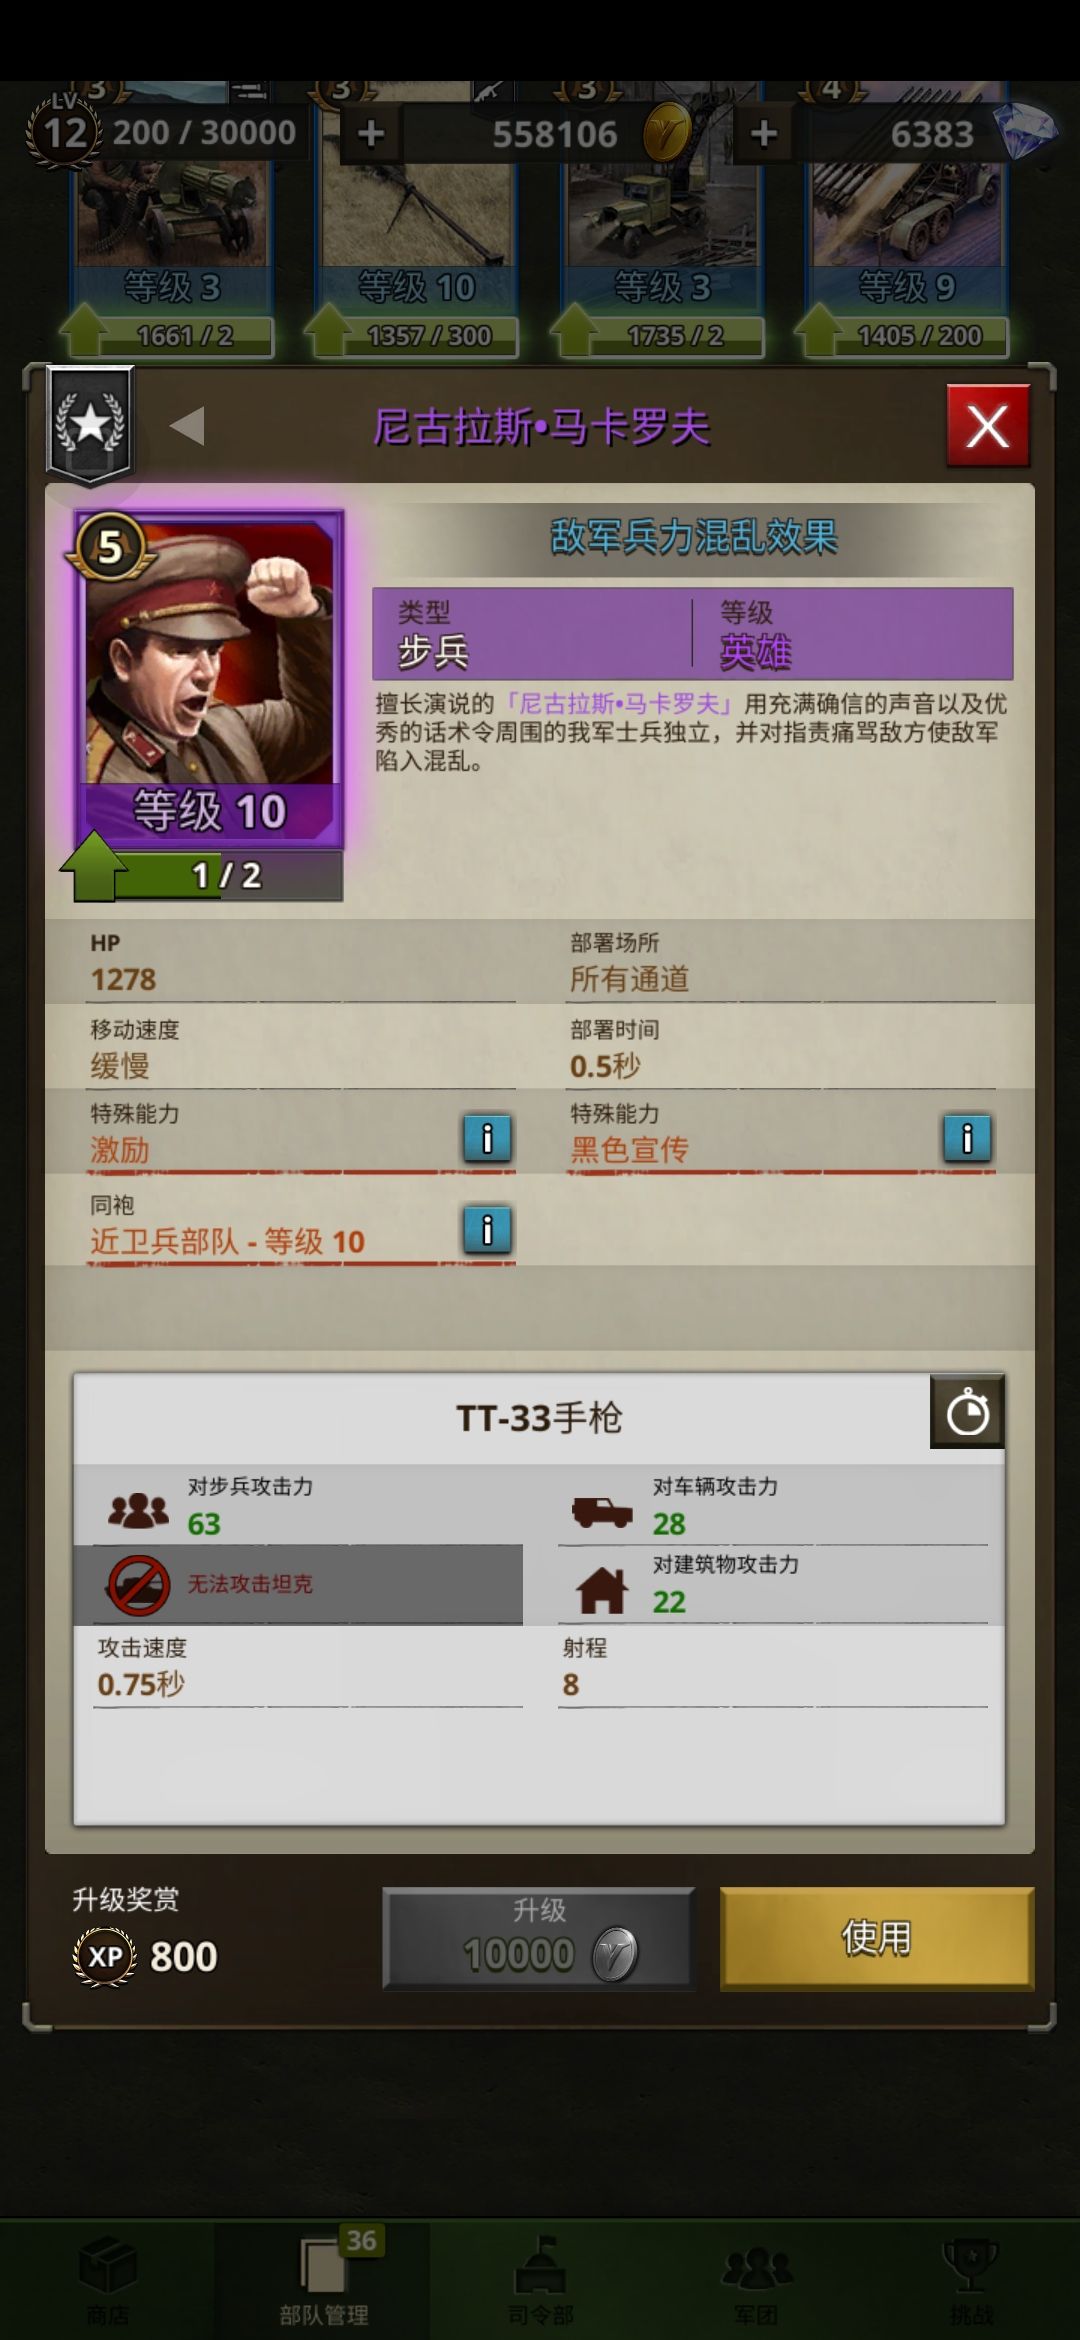Open the 部队管理 tab
Viewport: 1080px width, 2340px height.
click(324, 2280)
